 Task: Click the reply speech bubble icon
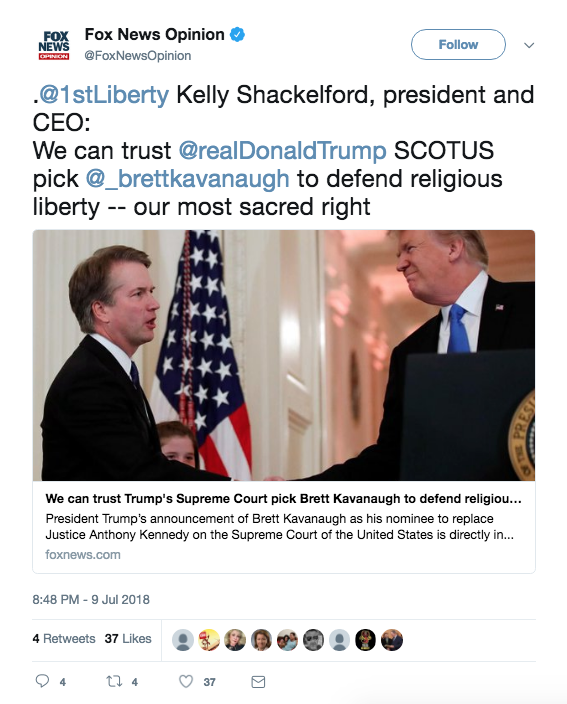click(x=42, y=681)
